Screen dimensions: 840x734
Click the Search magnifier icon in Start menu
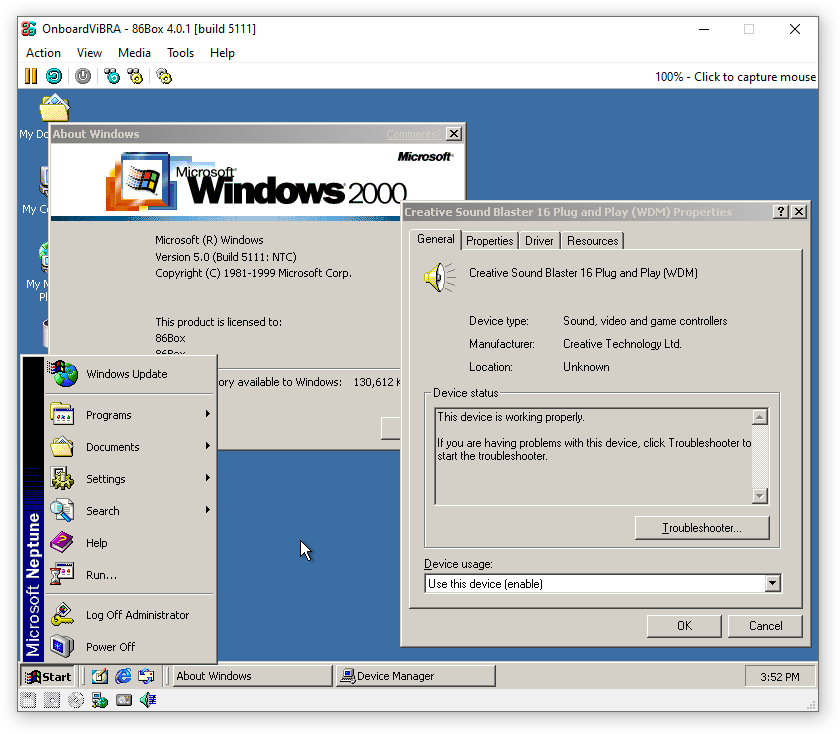pyautogui.click(x=62, y=511)
